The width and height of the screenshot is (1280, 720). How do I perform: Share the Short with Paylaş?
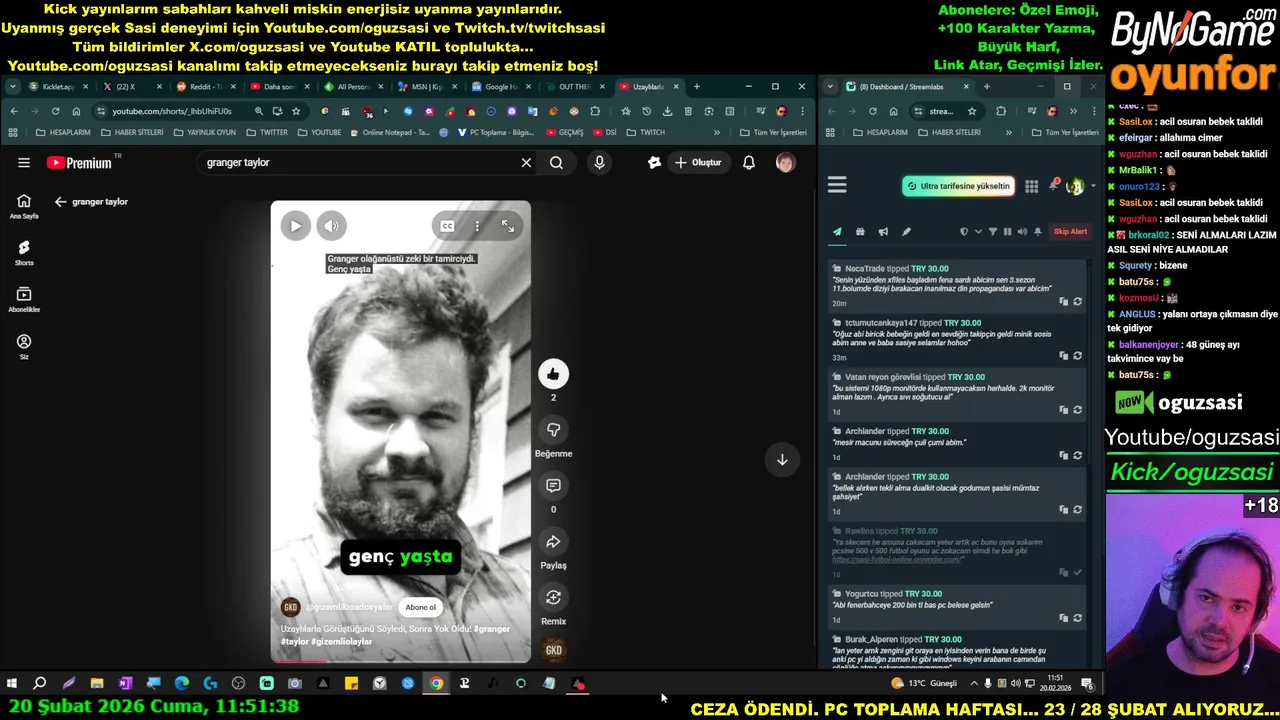[x=553, y=542]
